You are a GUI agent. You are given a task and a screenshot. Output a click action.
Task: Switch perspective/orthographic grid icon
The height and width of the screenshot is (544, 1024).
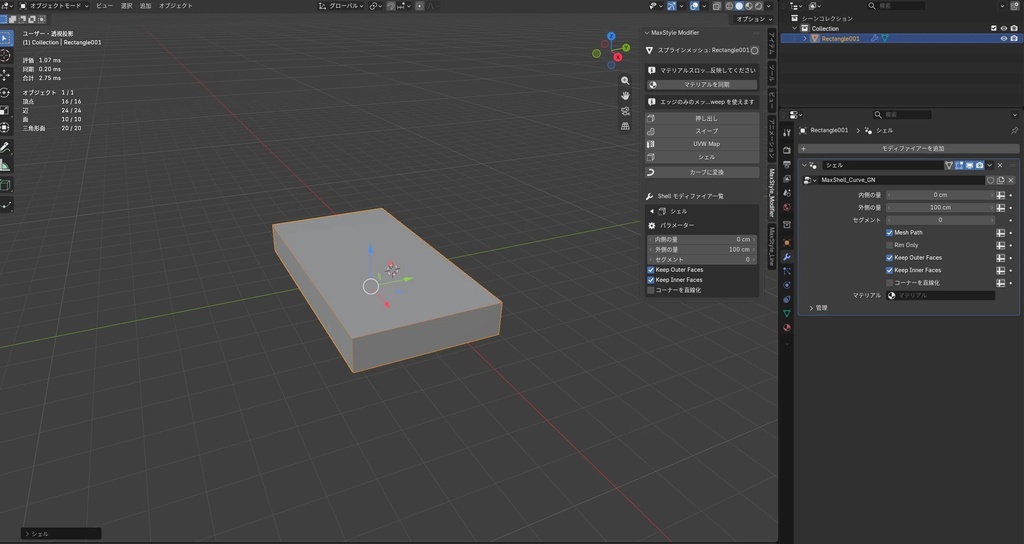[x=625, y=126]
